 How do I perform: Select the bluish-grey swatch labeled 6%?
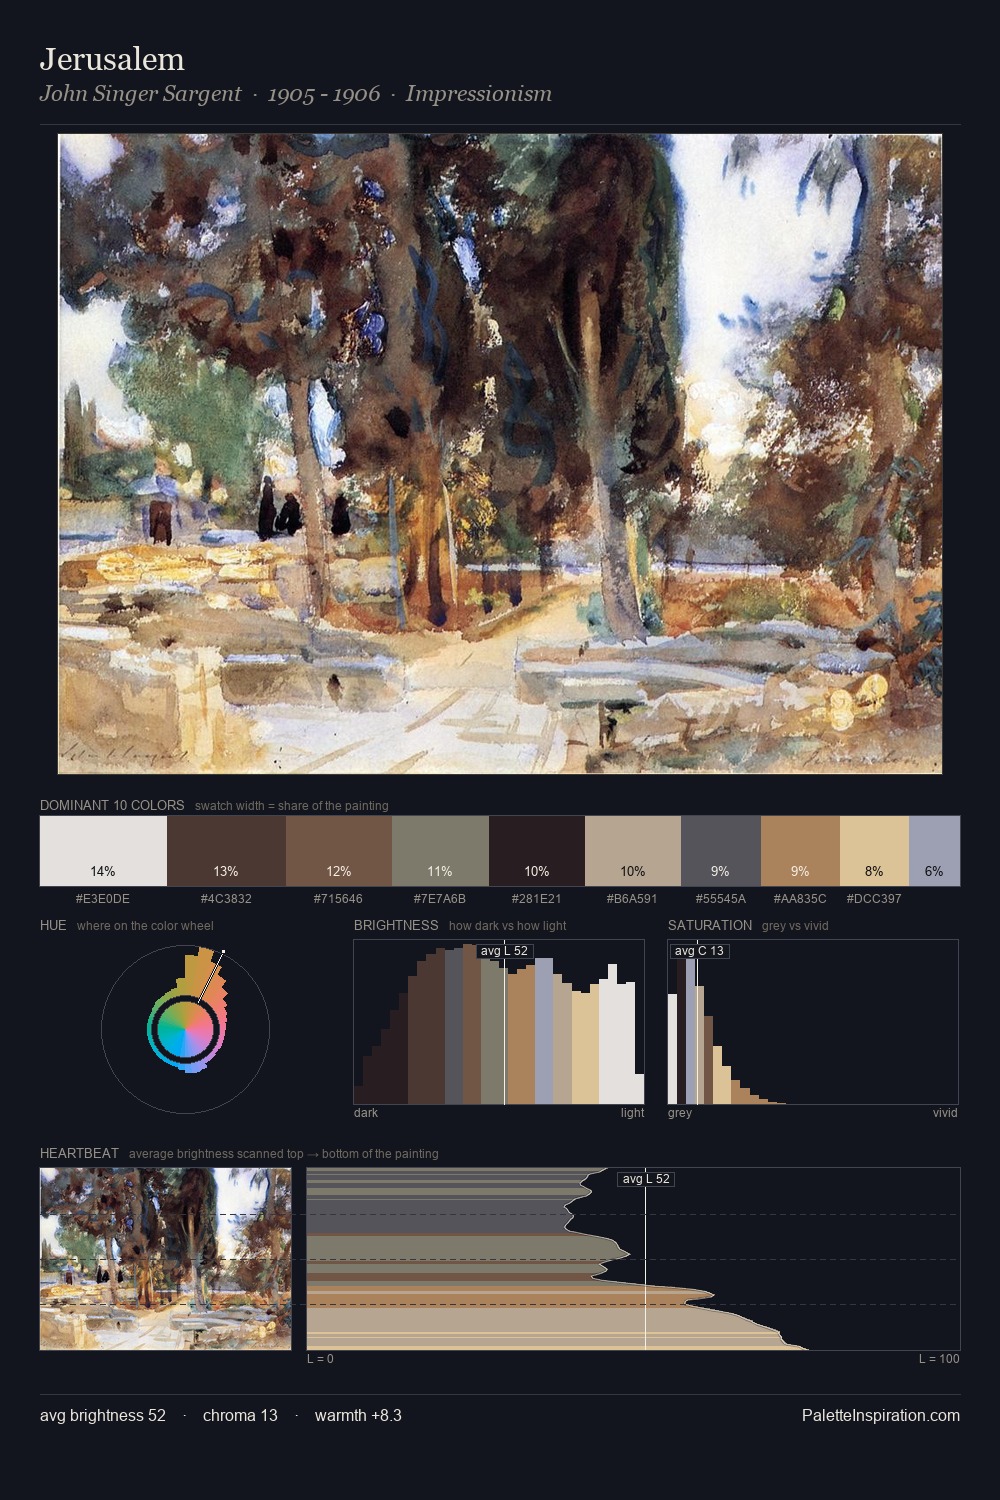934,851
